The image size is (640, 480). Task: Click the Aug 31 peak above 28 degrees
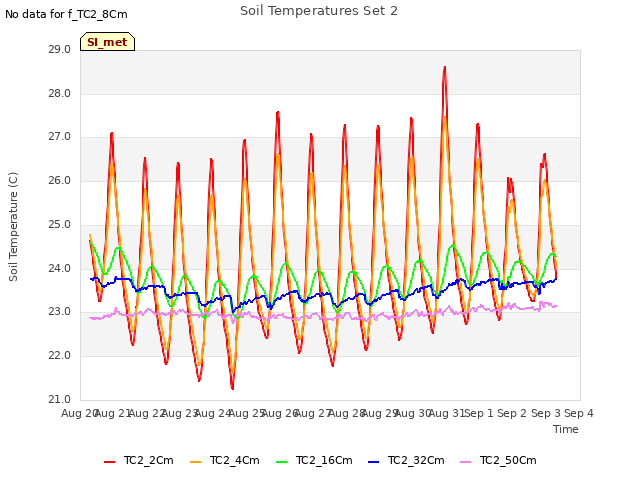[x=444, y=68]
